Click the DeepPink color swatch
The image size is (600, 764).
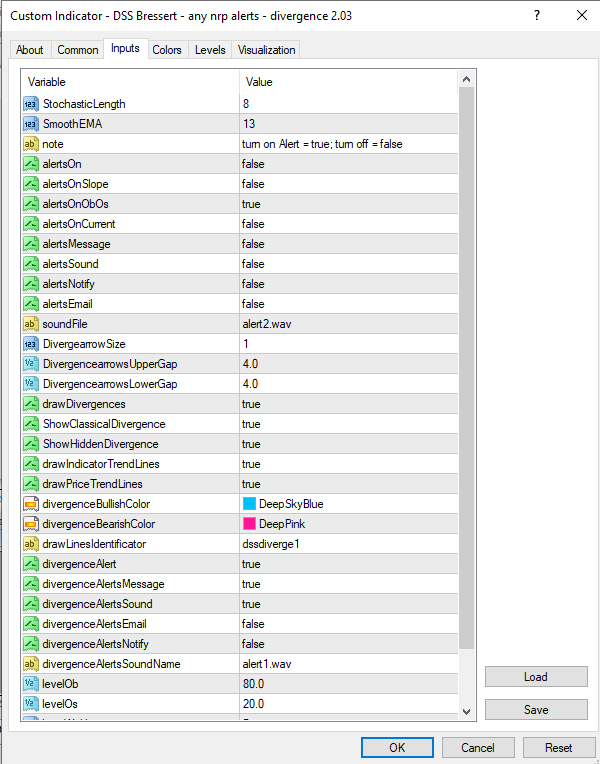[x=250, y=524]
